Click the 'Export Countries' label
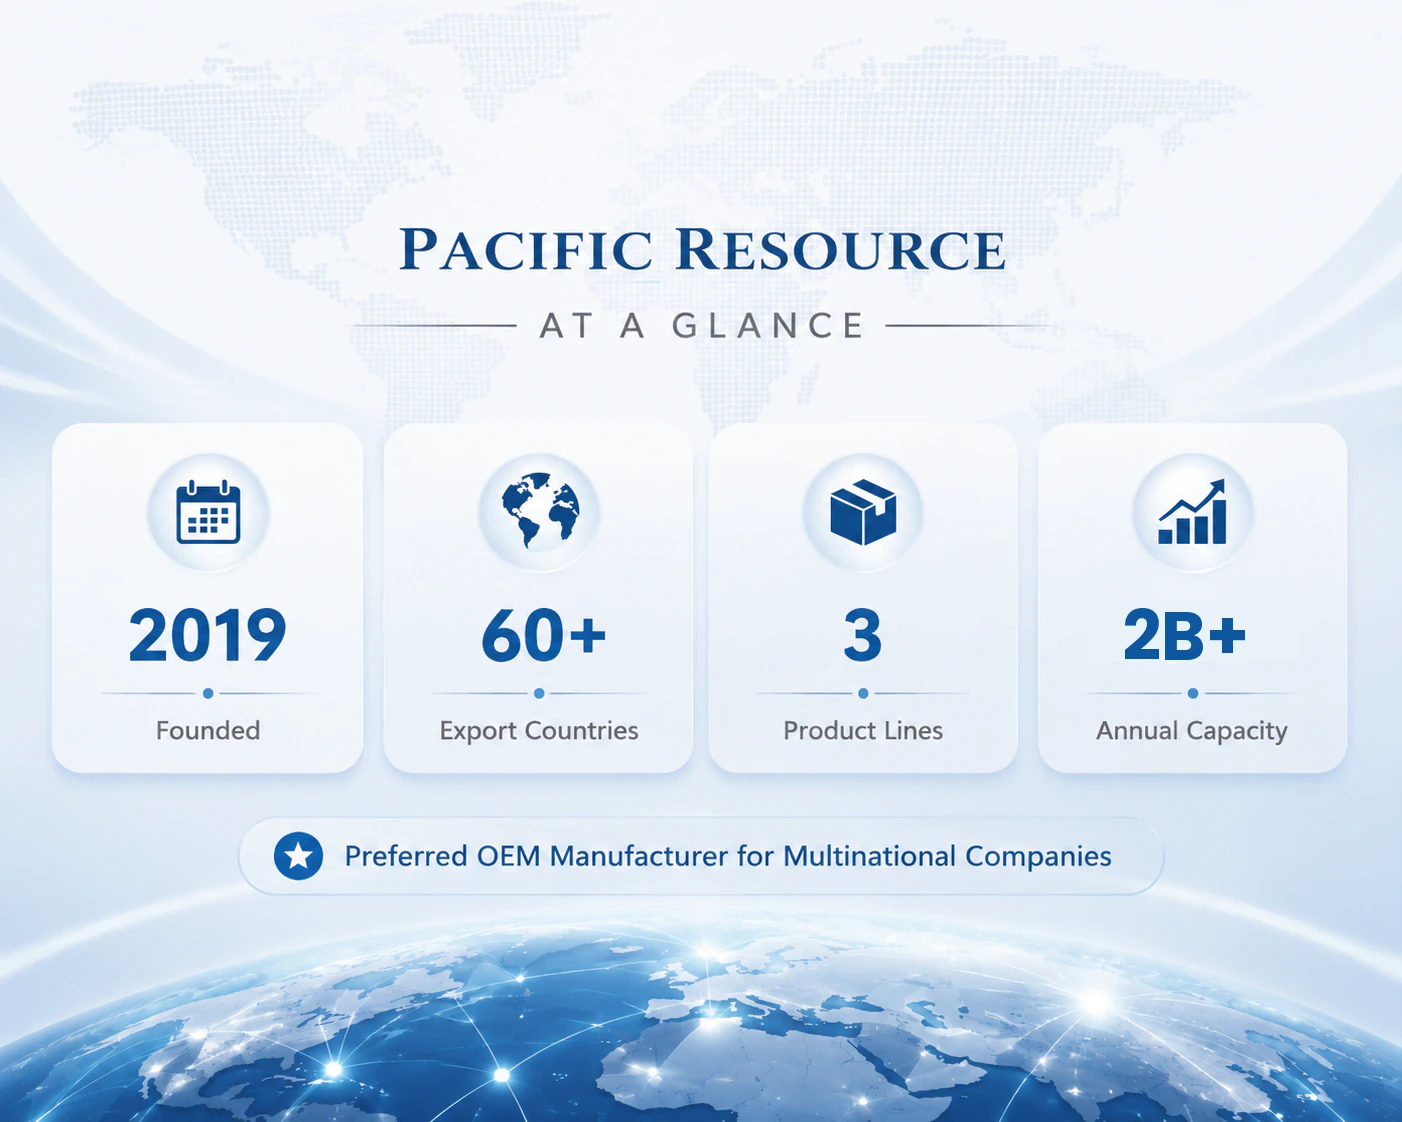Viewport: 1402px width, 1122px height. [539, 731]
